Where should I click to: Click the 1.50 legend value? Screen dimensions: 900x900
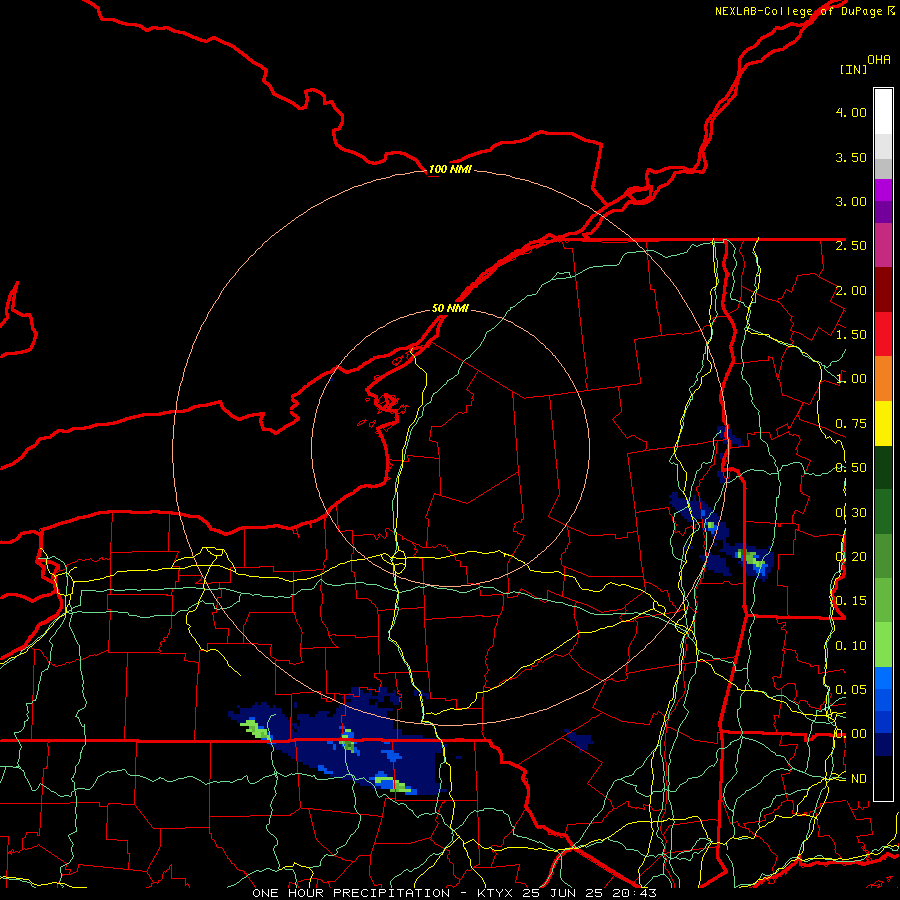coord(851,335)
